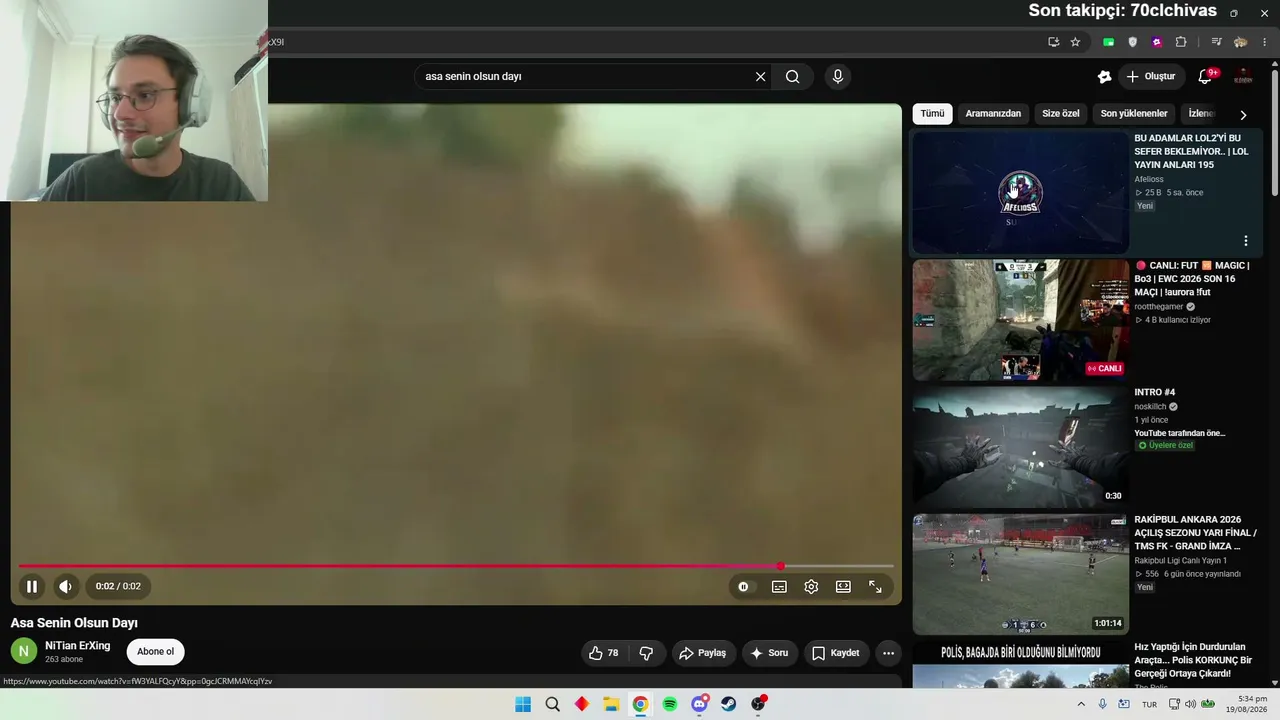Viewport: 1280px width, 720px height.
Task: Install the page as an app
Action: 1053,42
